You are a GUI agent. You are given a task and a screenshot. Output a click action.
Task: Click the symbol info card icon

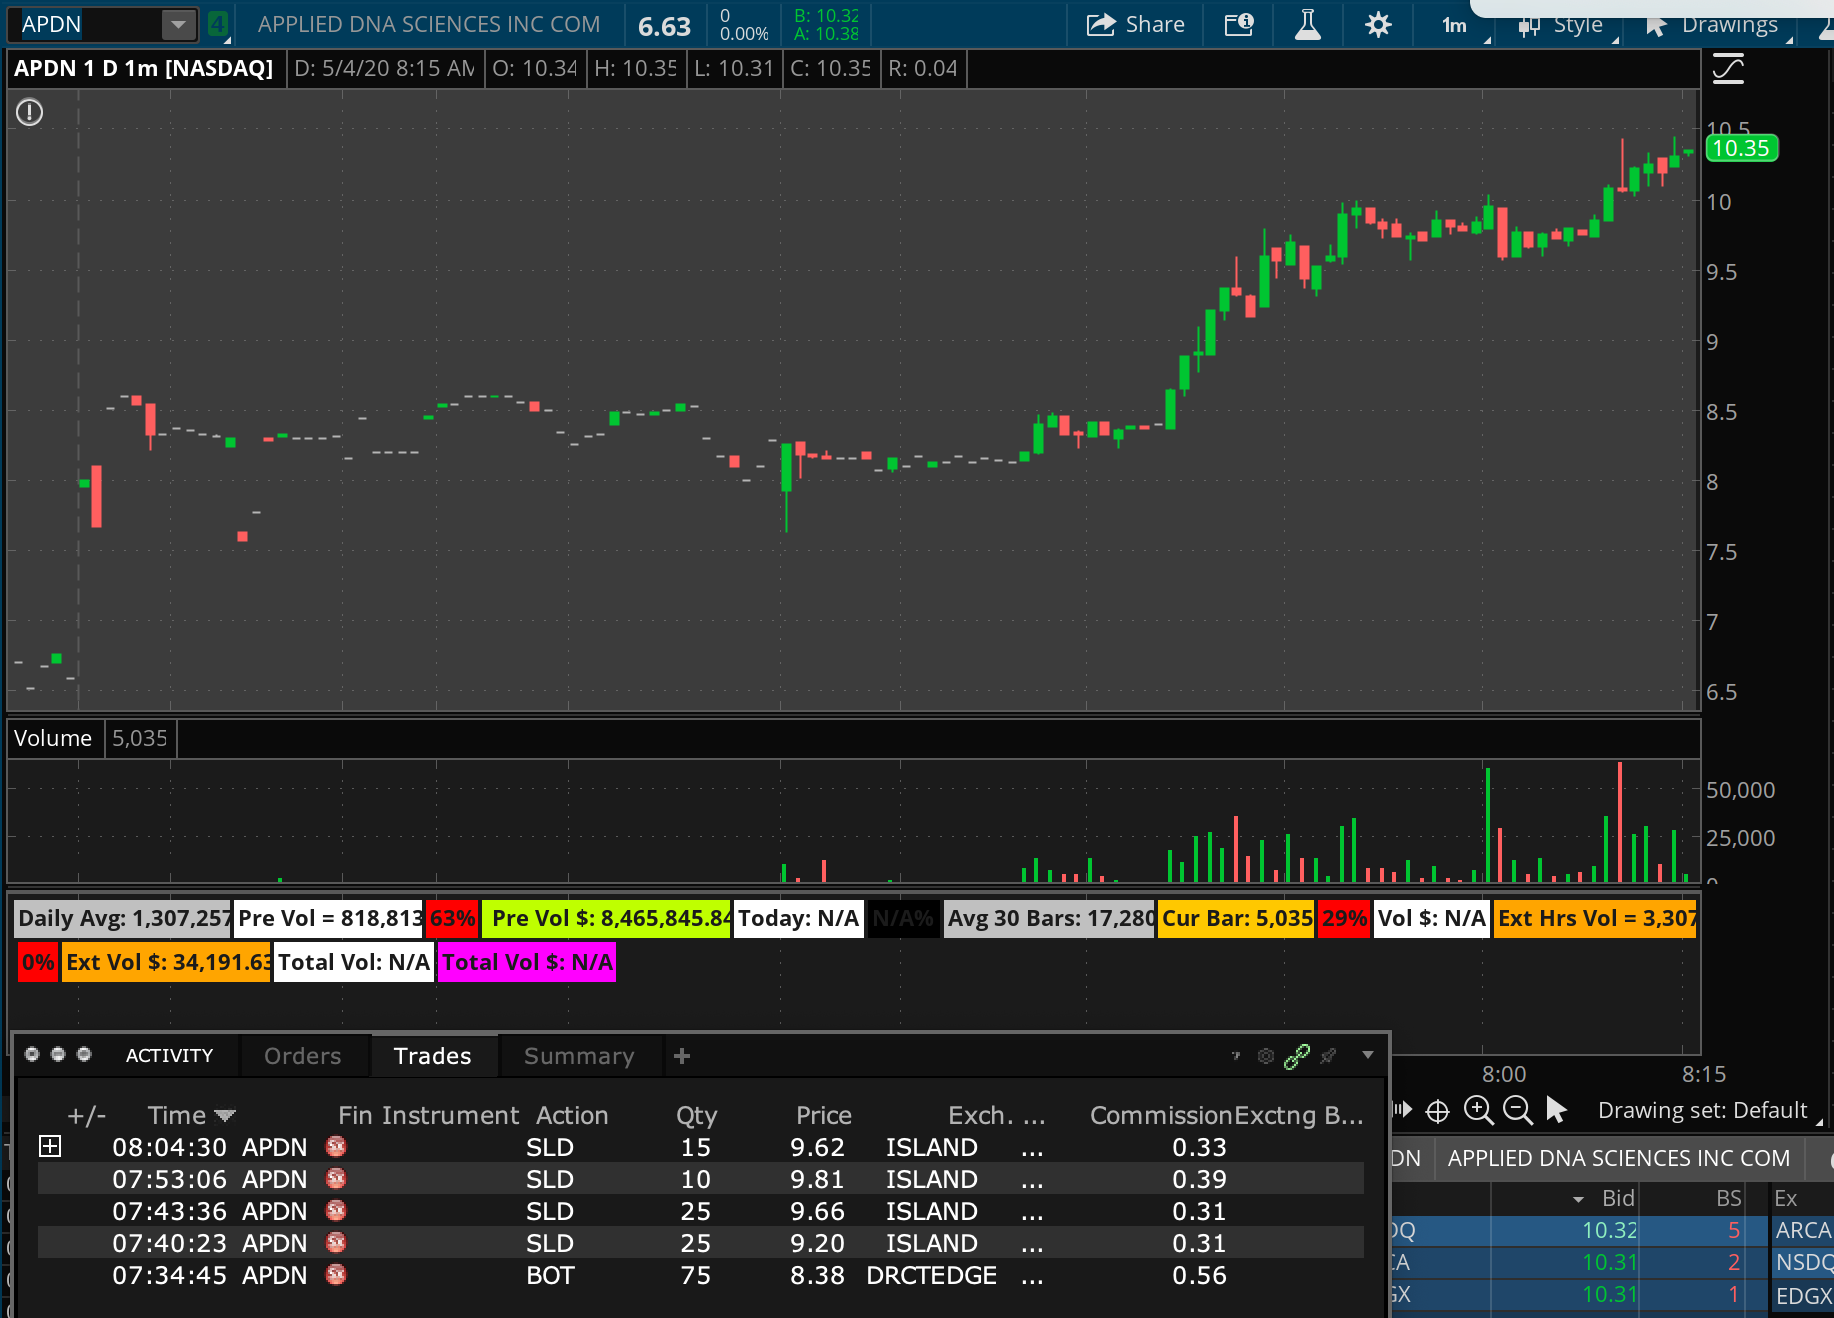tap(1239, 25)
